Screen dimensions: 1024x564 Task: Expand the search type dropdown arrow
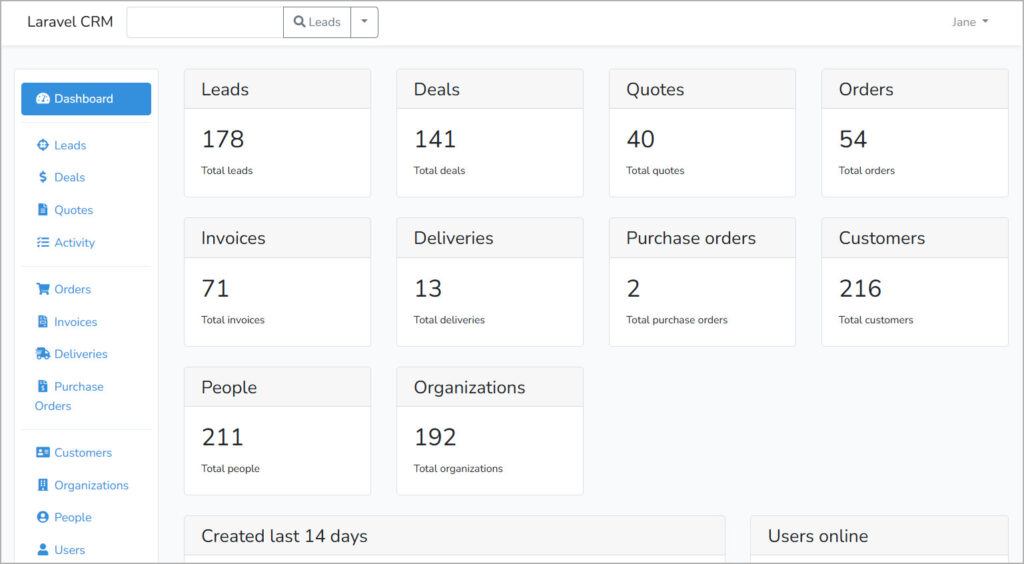[364, 22]
